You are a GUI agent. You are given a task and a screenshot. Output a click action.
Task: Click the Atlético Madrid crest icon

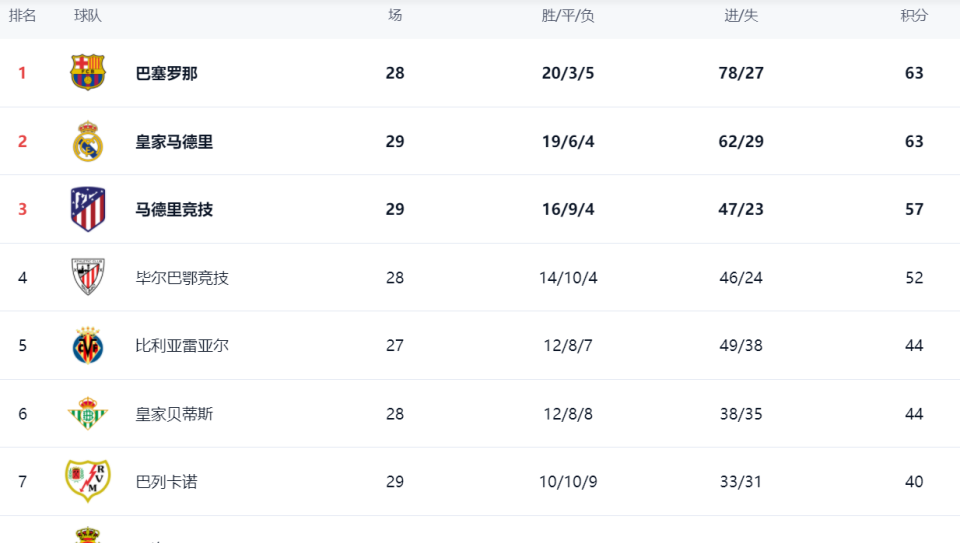pyautogui.click(x=88, y=209)
